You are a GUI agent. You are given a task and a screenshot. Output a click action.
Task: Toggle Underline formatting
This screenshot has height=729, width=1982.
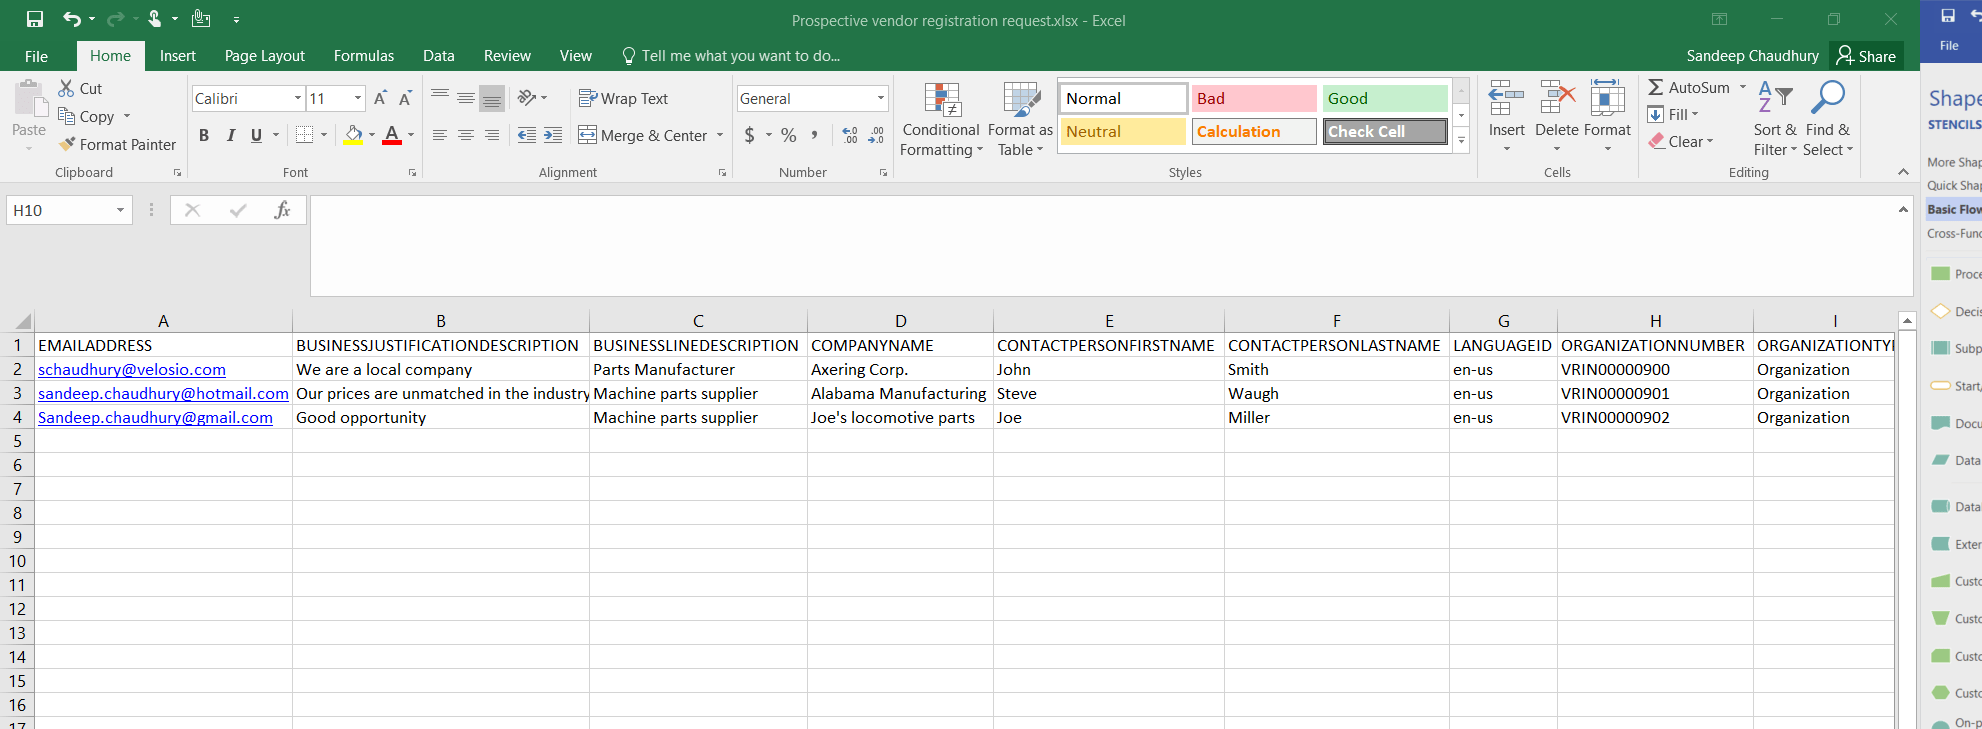[257, 135]
